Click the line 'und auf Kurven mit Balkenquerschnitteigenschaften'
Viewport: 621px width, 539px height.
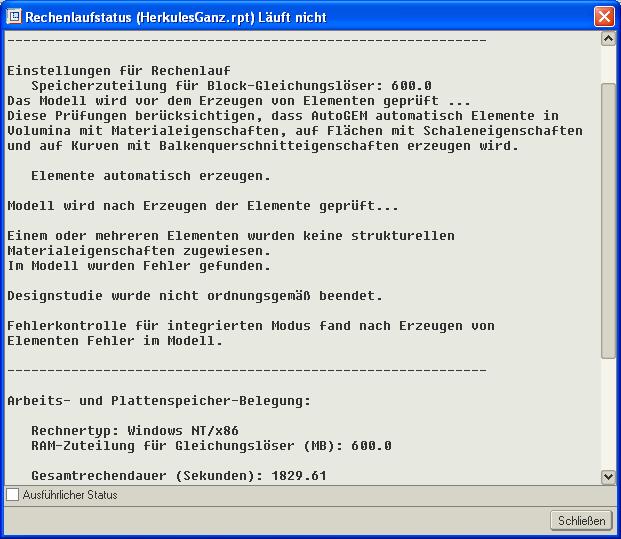point(263,146)
